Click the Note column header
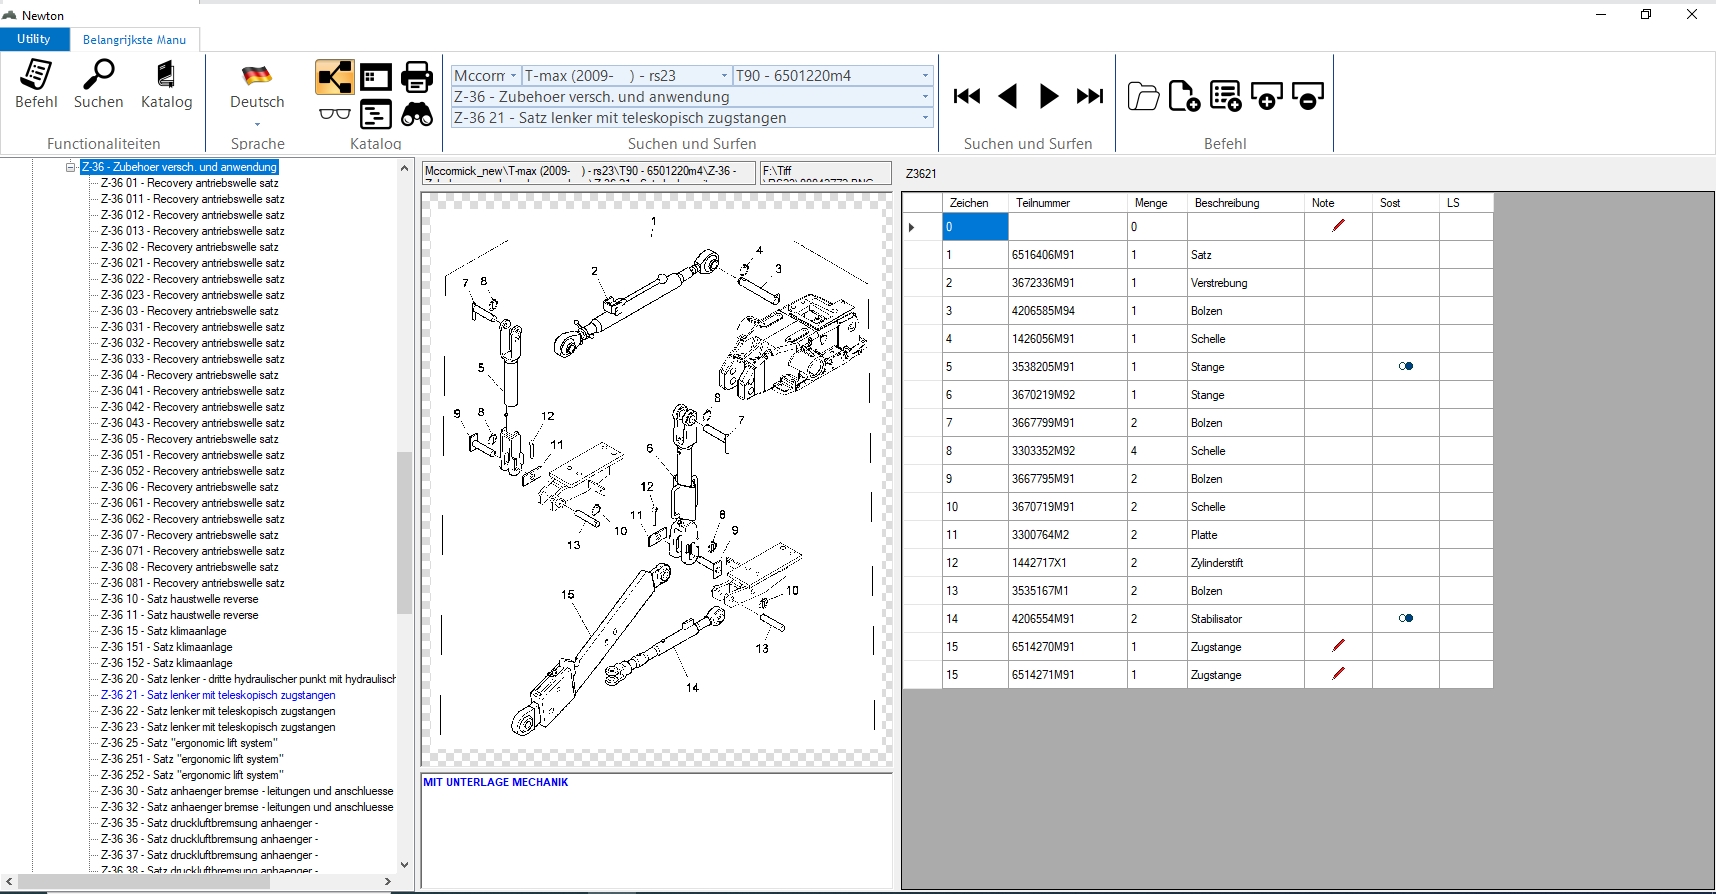This screenshot has height=894, width=1716. (x=1338, y=203)
